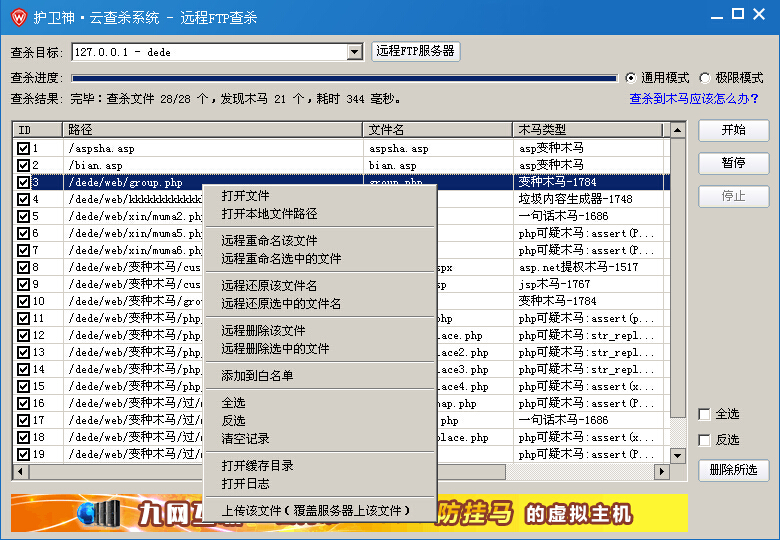Click the red shield app logo
Screen dimensions: 780x540
pos(18,17)
